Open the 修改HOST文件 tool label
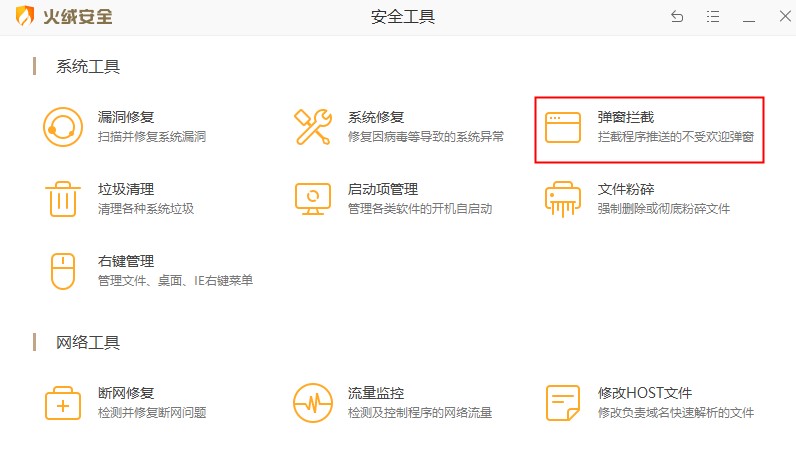This screenshot has width=796, height=458. [645, 393]
